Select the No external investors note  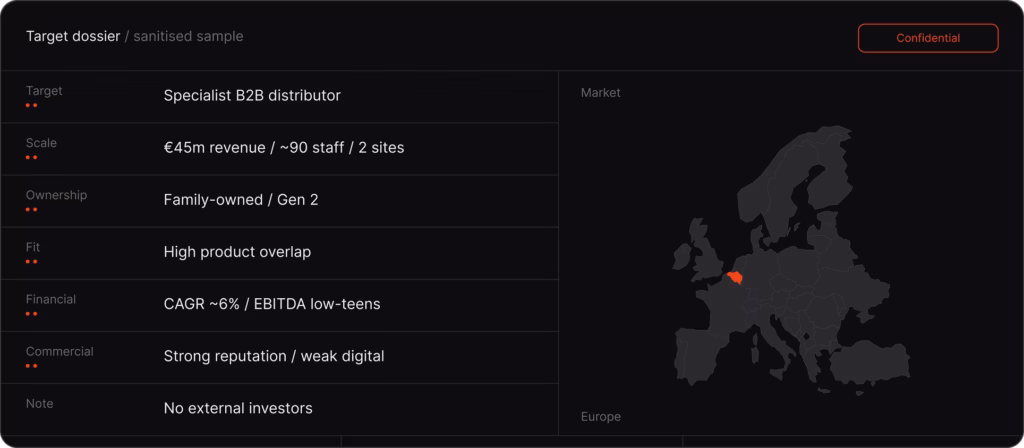tap(238, 409)
